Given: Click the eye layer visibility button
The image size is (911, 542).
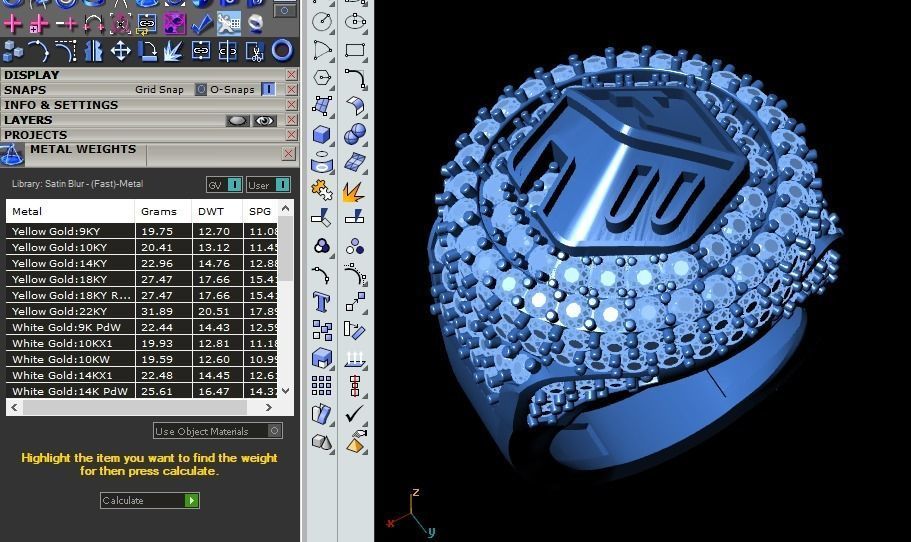Looking at the screenshot, I should click(x=265, y=120).
